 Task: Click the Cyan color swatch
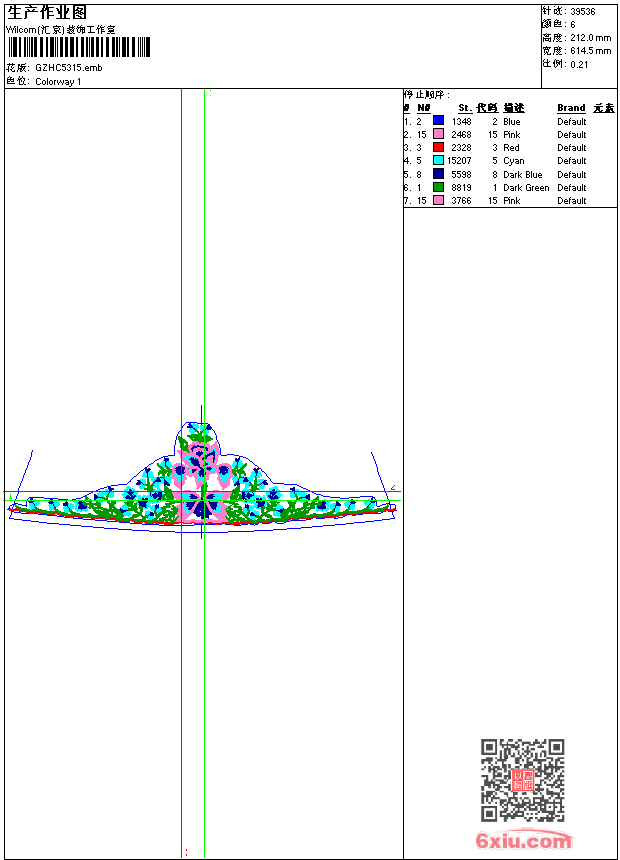point(438,160)
